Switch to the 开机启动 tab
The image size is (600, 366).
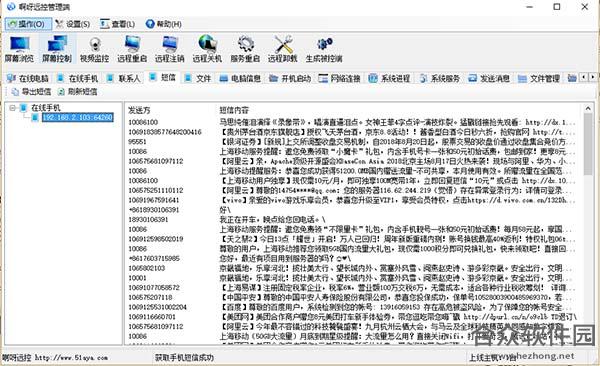click(290, 78)
